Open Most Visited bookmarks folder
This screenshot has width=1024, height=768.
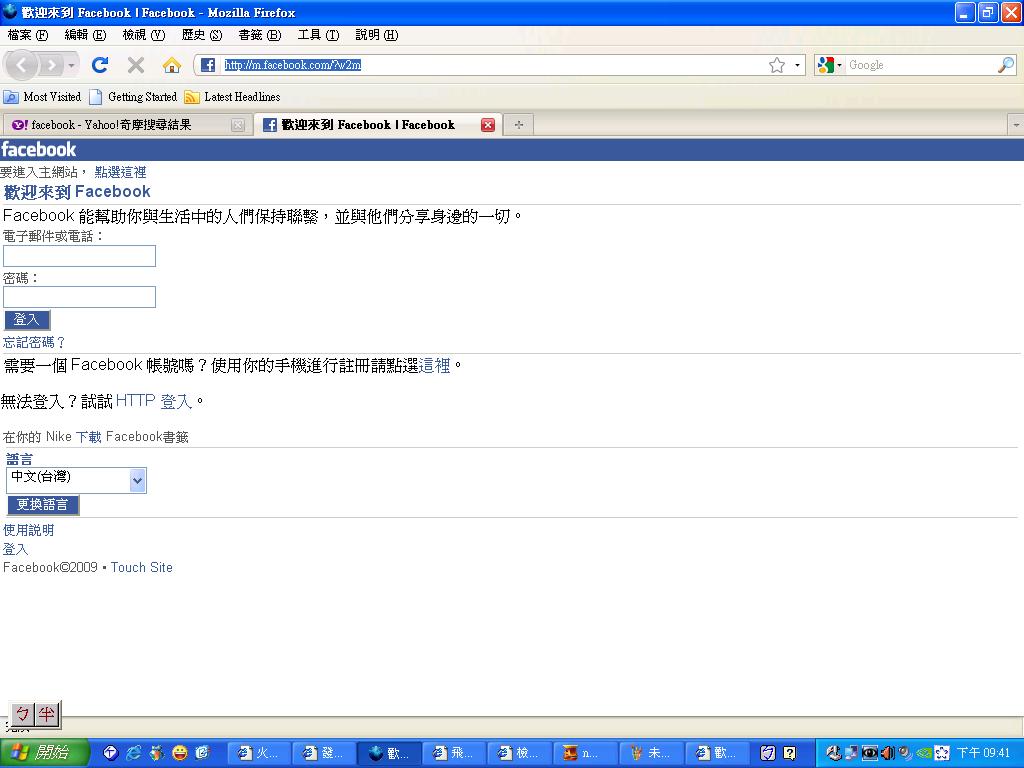42,97
